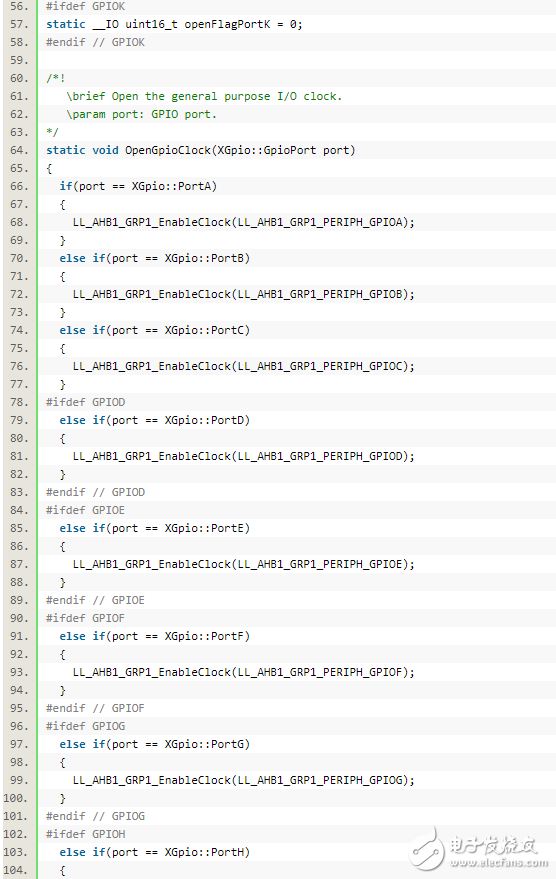
Task: Click the LL_AHB1_GRP1_PERIPH_GPIOC EnableClock call
Action: tap(244, 366)
